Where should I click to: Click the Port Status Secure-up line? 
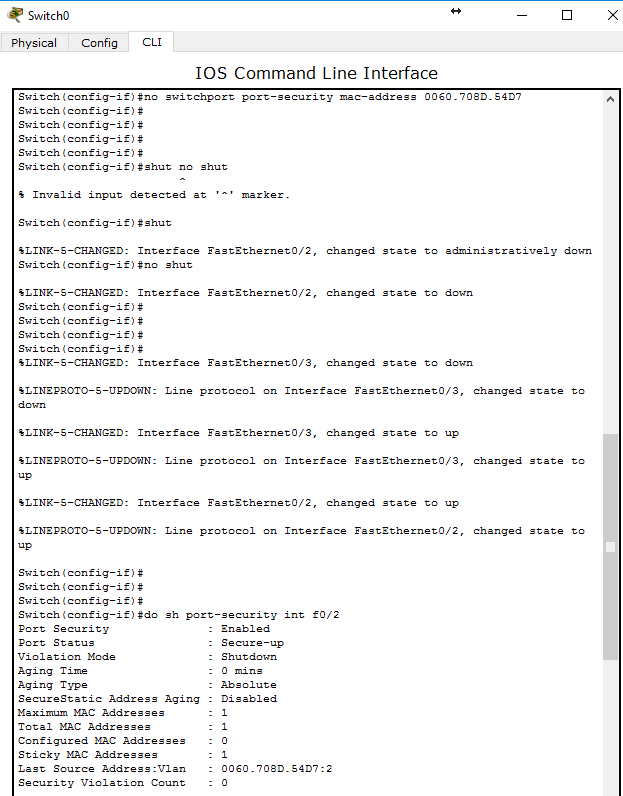pos(151,643)
